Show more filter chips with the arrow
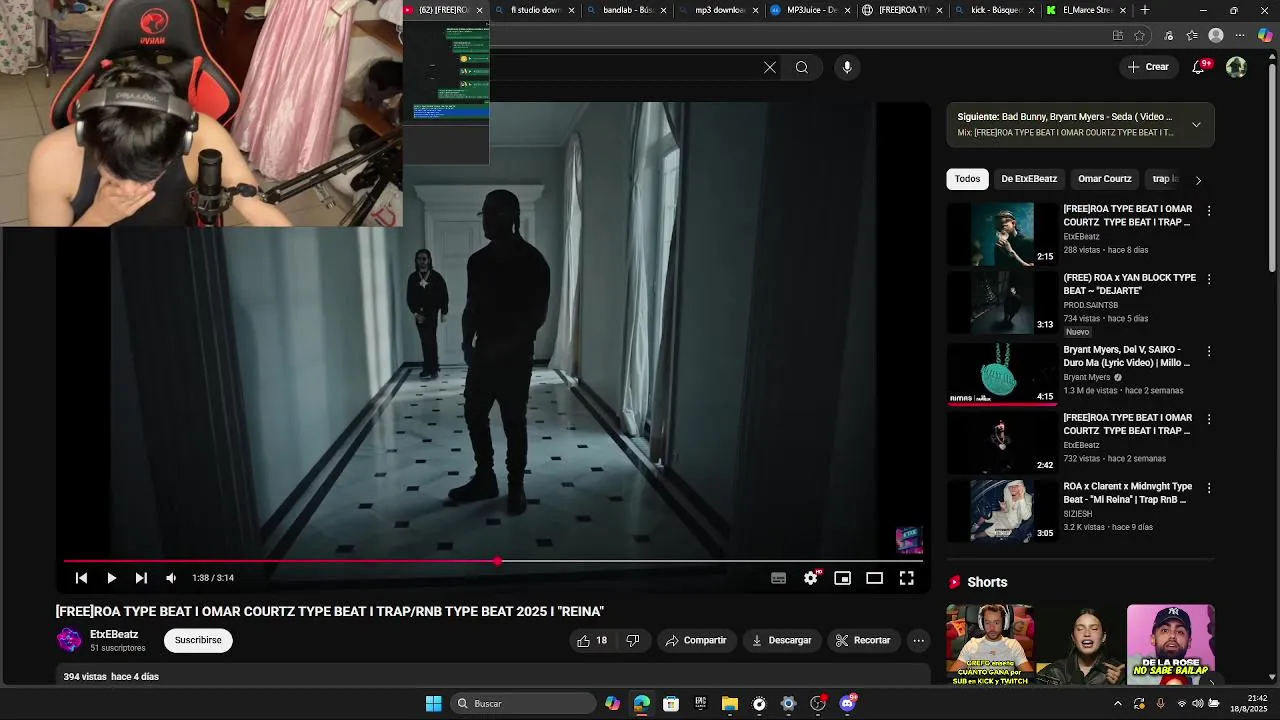Screen dimensions: 1280x720 tap(1198, 180)
